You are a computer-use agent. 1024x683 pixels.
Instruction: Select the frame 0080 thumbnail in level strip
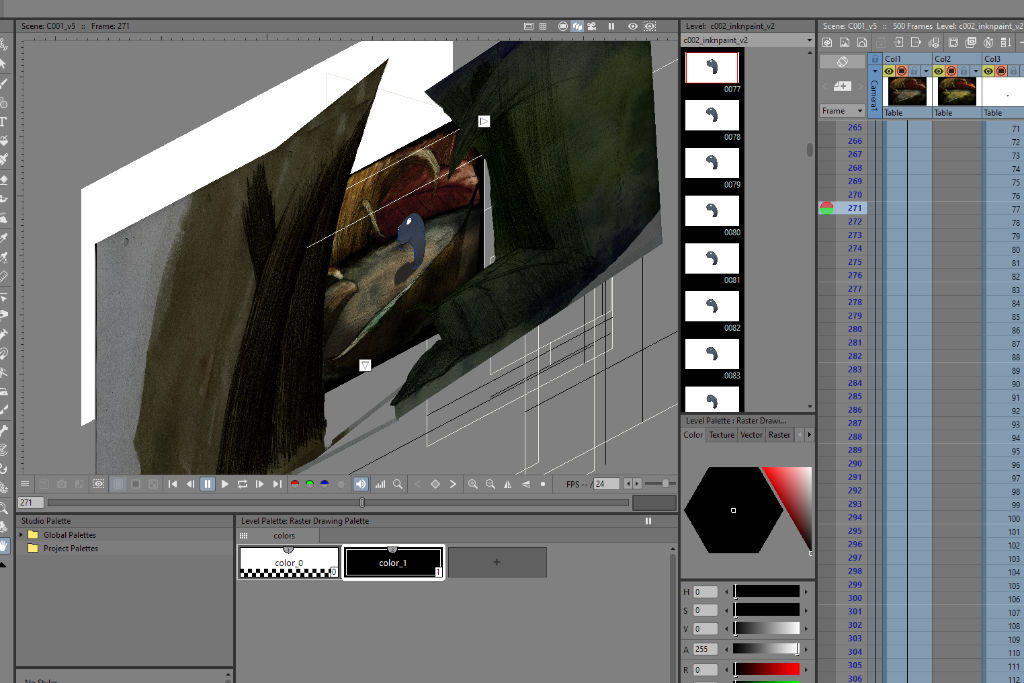(x=711, y=211)
